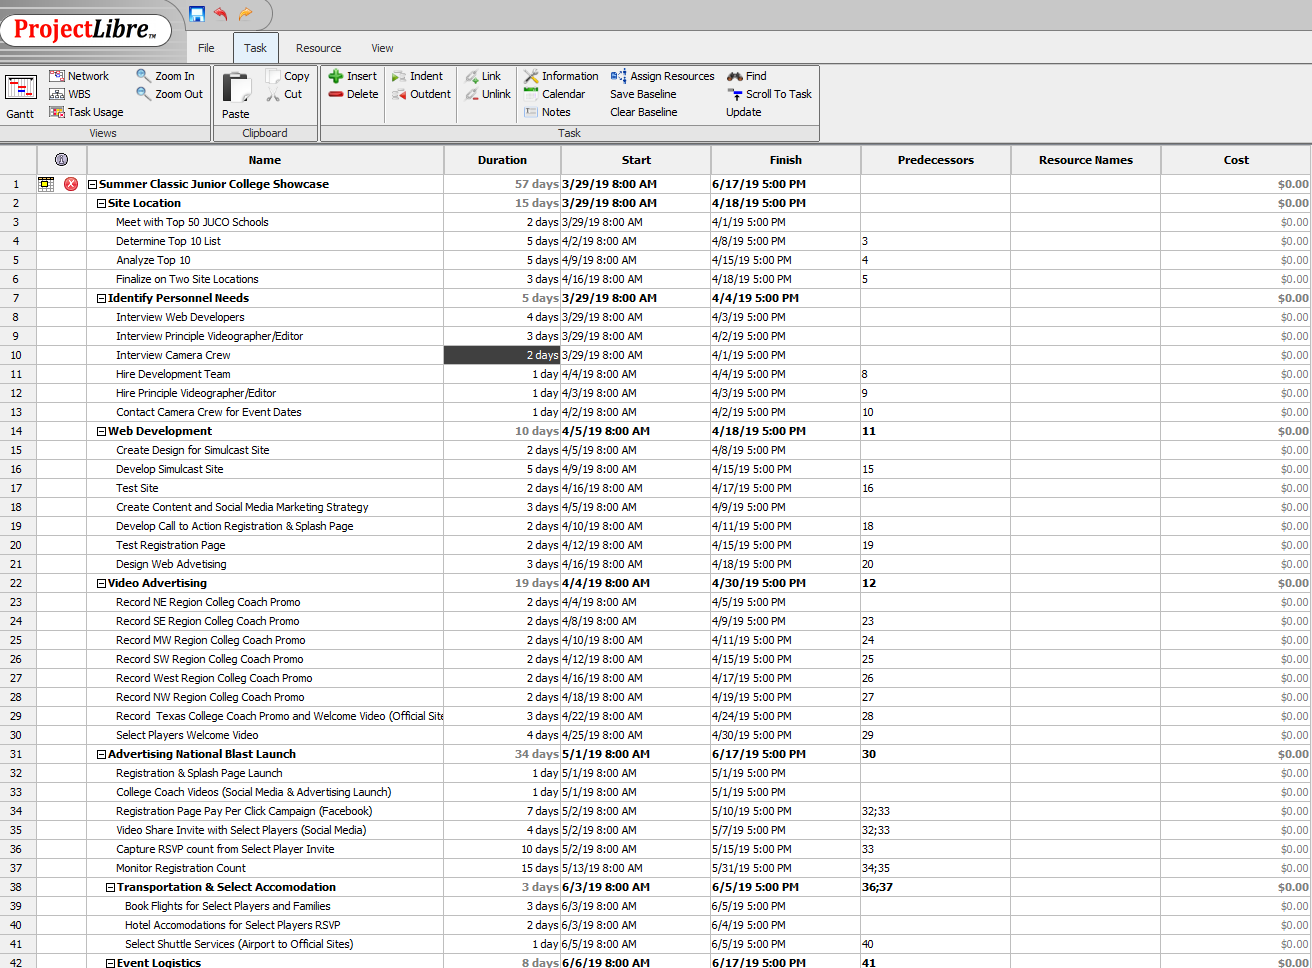Screen dimensions: 1312x968
Task: Click the red error indicator on row 1
Action: 71,184
